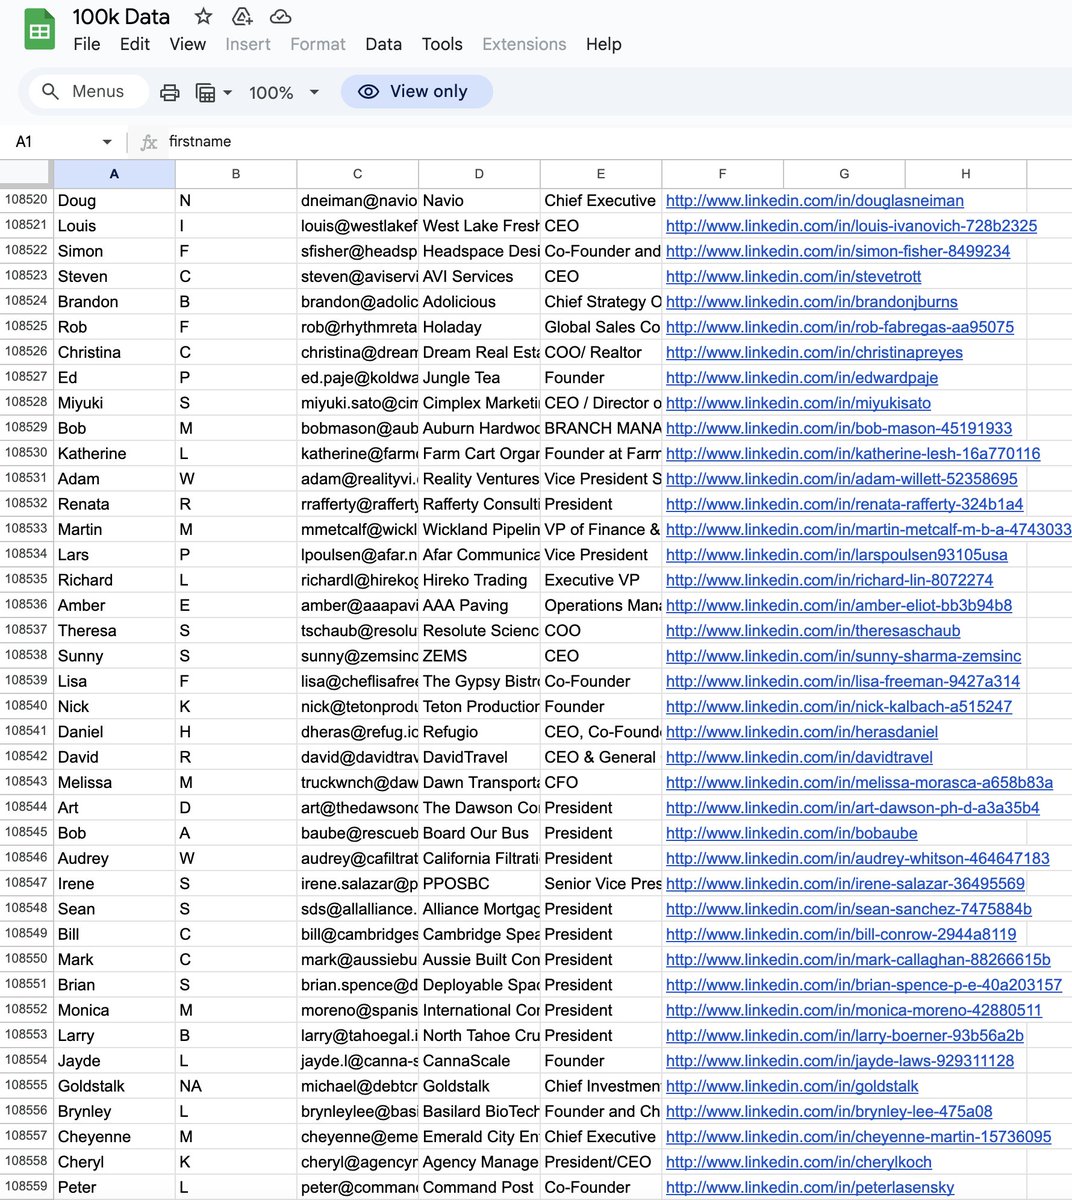Click the print icon in toolbar
Image resolution: width=1072 pixels, height=1200 pixels.
(170, 92)
